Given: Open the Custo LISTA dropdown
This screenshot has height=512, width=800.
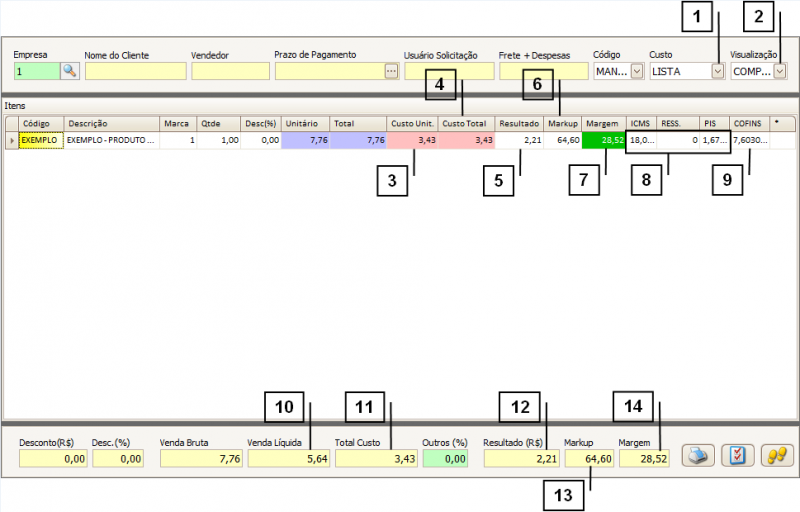Looking at the screenshot, I should (x=717, y=71).
